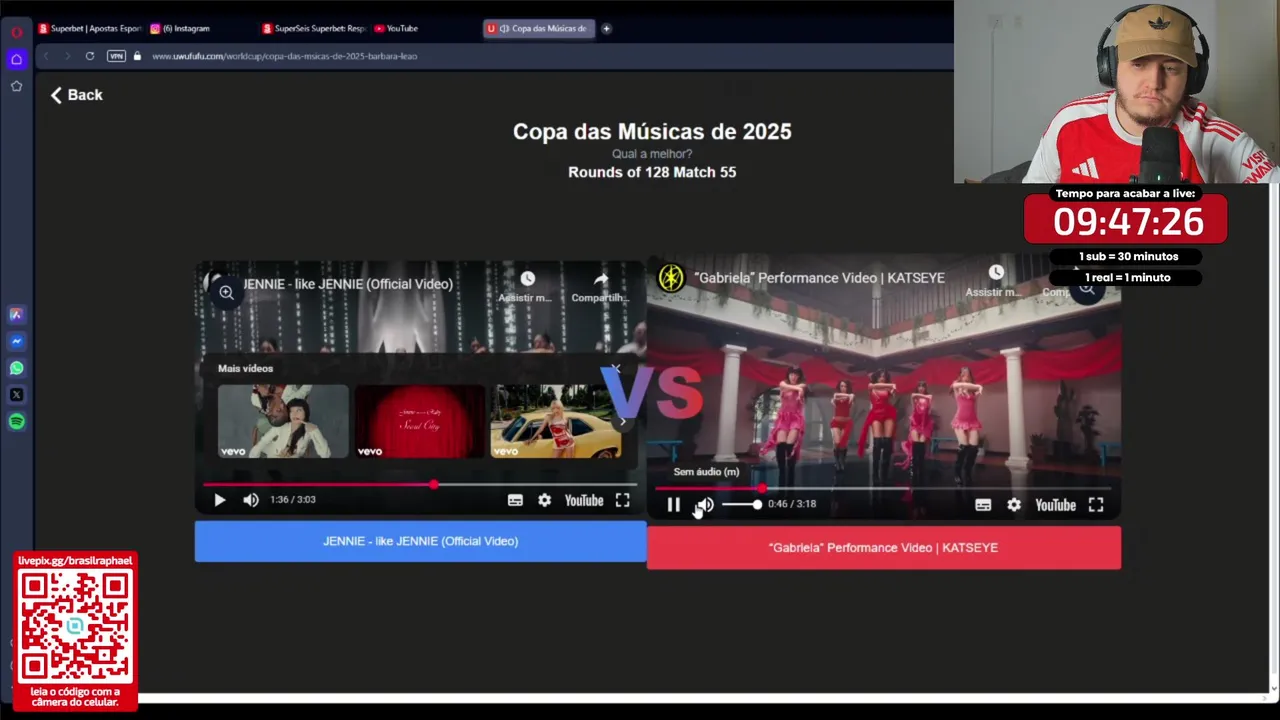
Task: Click the Opera logo menu icon
Action: click(x=17, y=32)
